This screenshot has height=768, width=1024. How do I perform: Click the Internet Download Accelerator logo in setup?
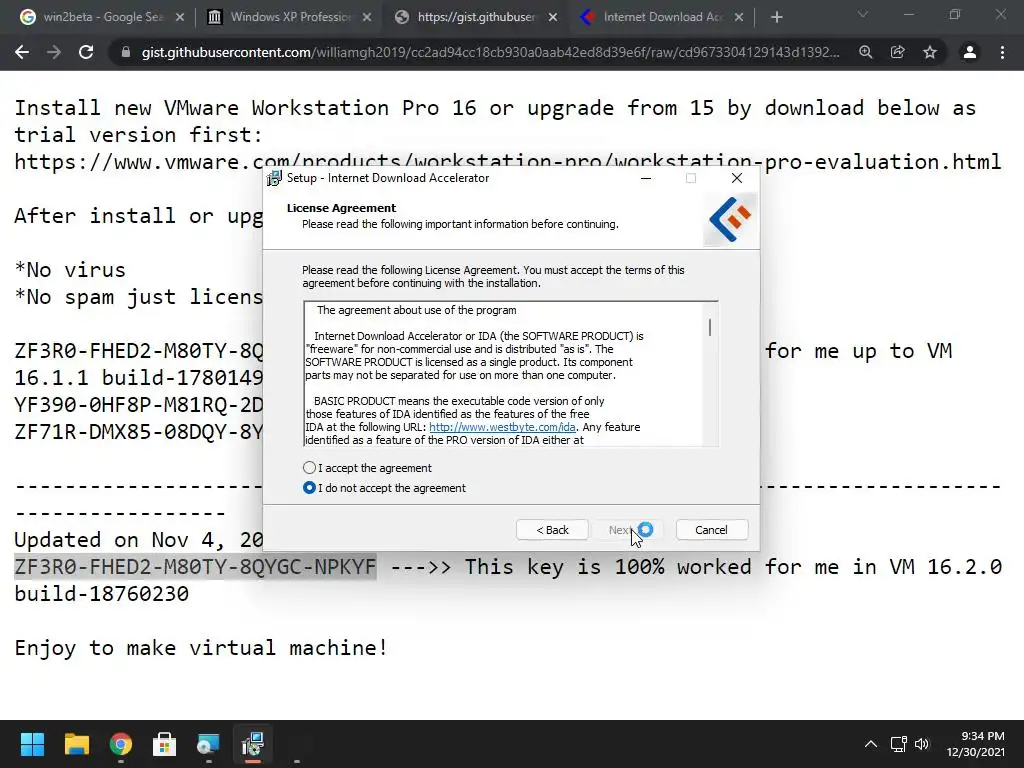point(730,219)
